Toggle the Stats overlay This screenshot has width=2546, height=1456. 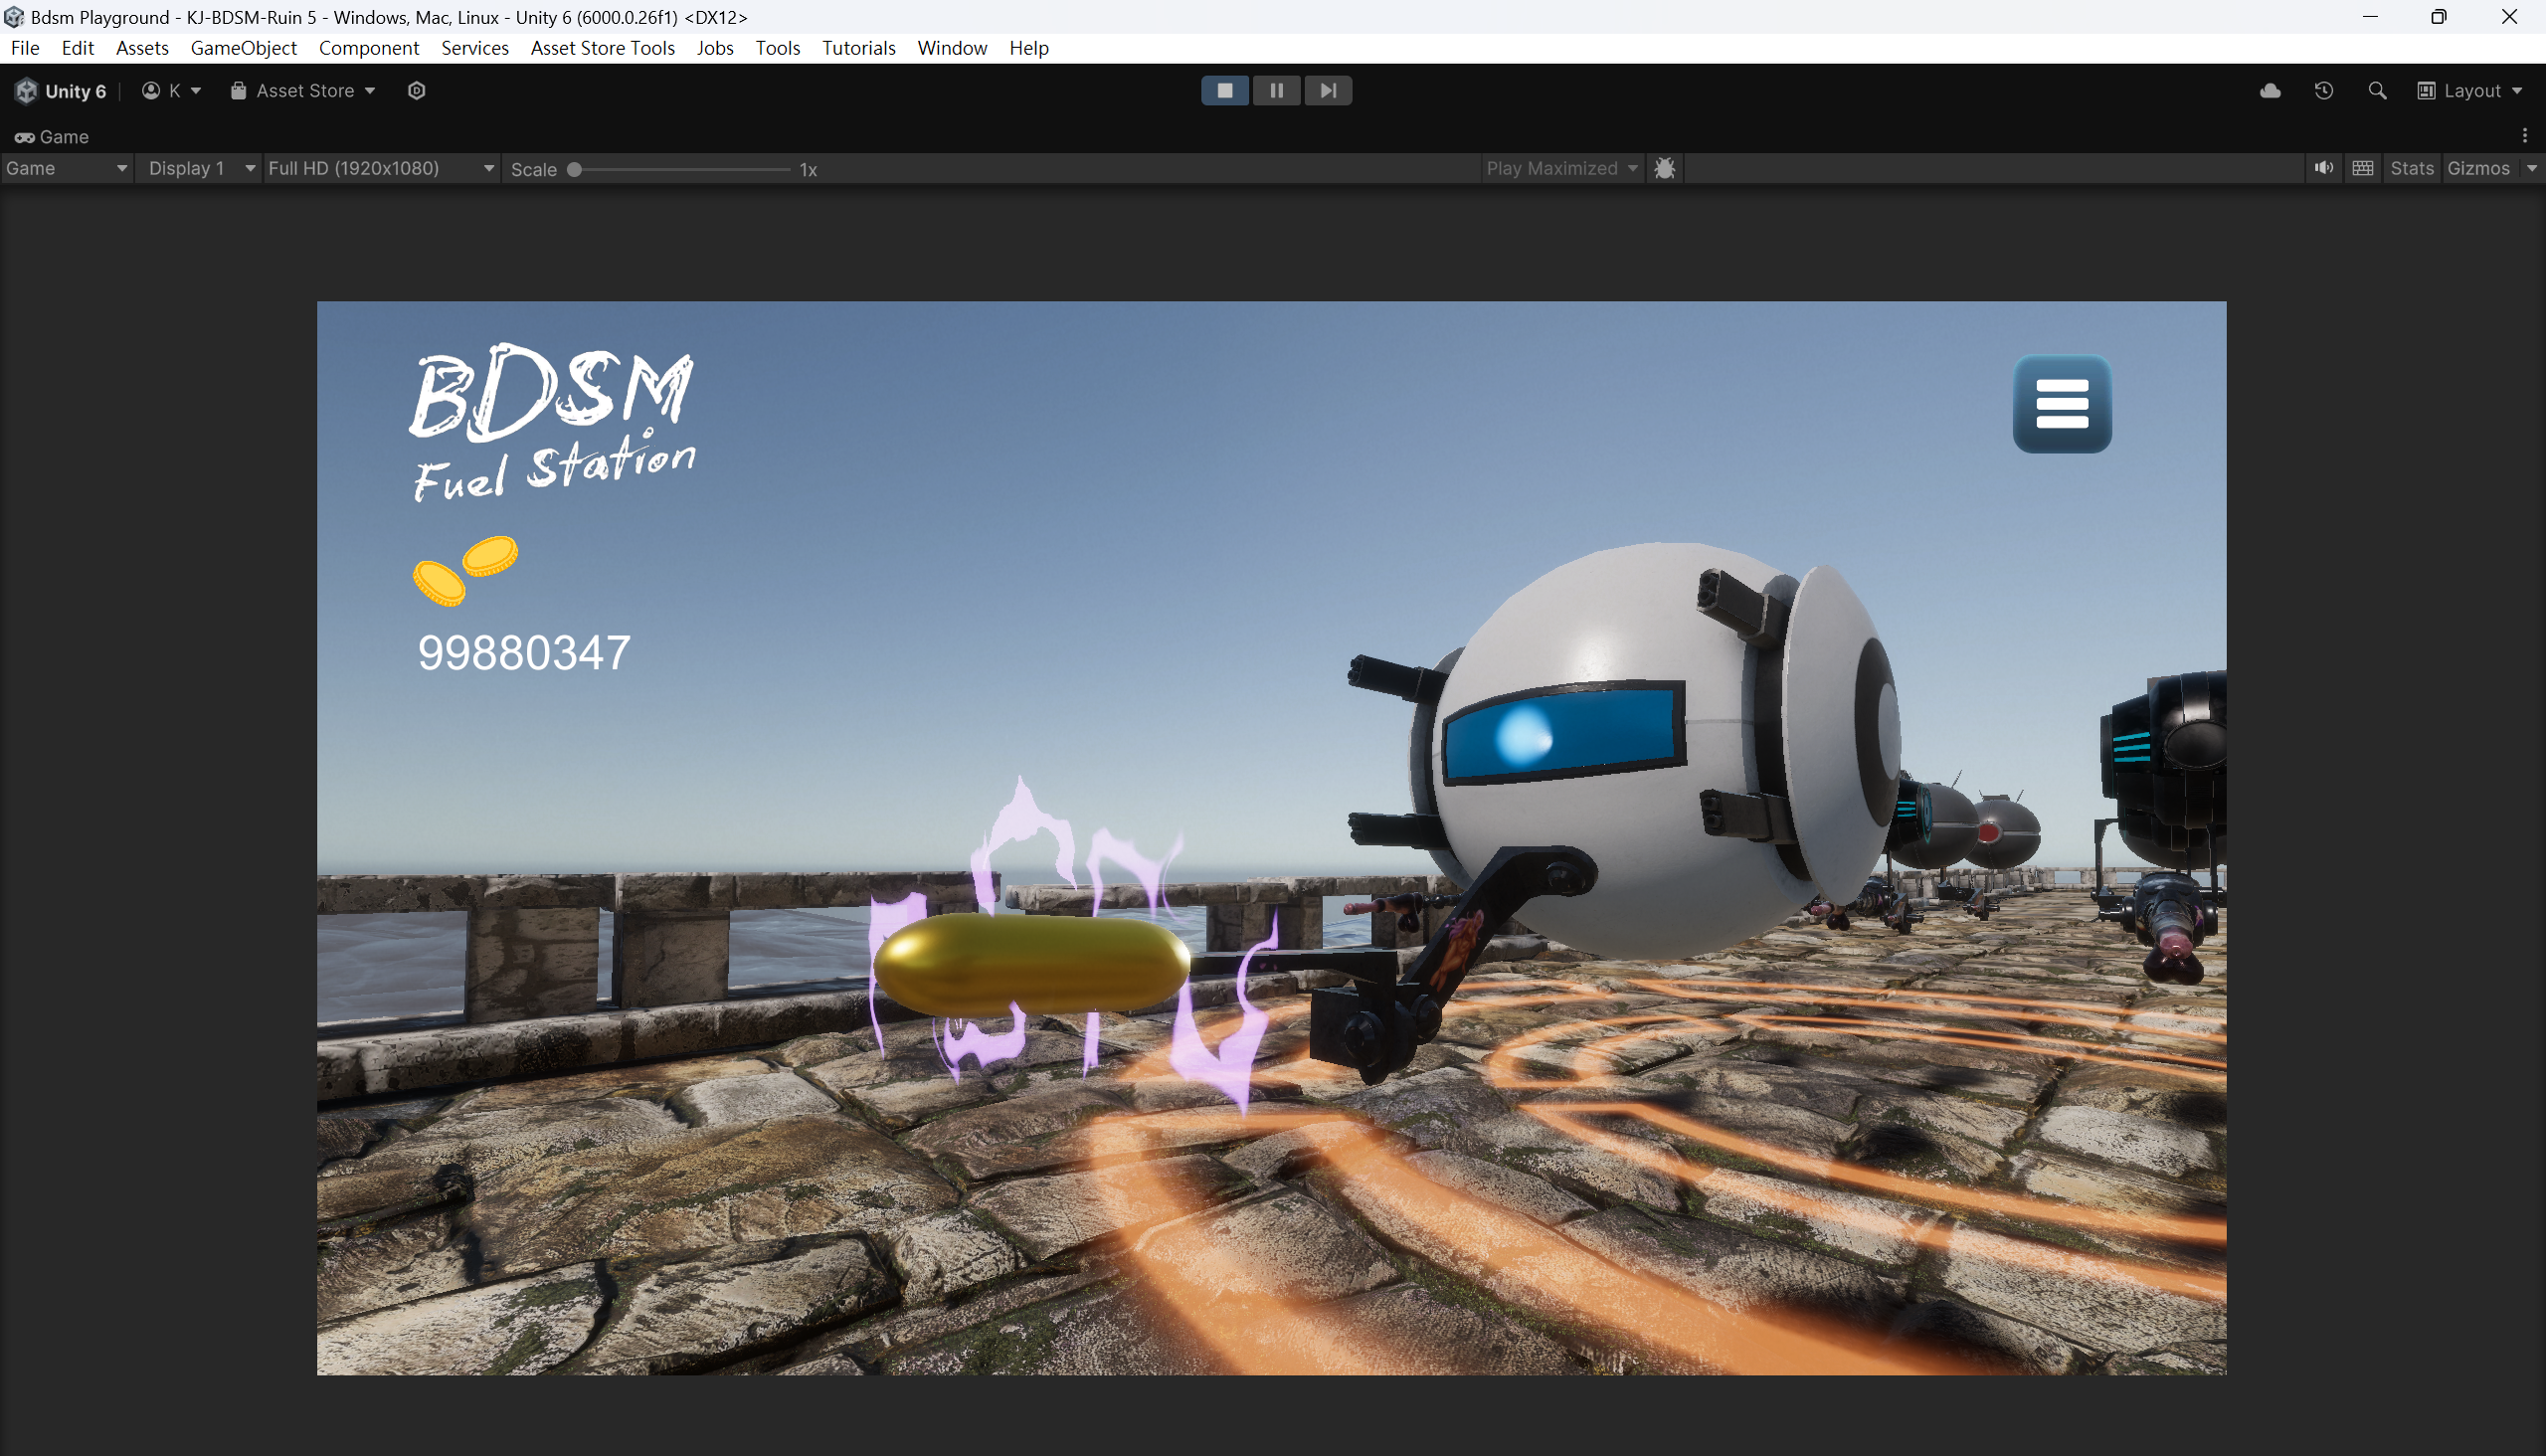pos(2411,169)
